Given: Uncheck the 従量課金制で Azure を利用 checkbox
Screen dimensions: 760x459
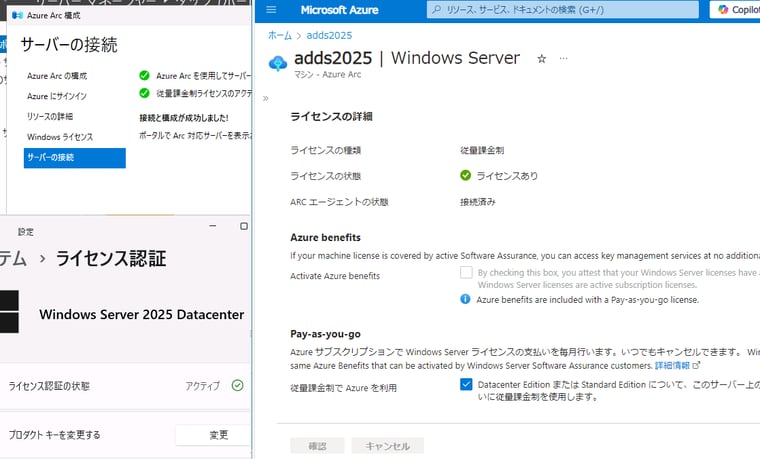Looking at the screenshot, I should (x=466, y=384).
